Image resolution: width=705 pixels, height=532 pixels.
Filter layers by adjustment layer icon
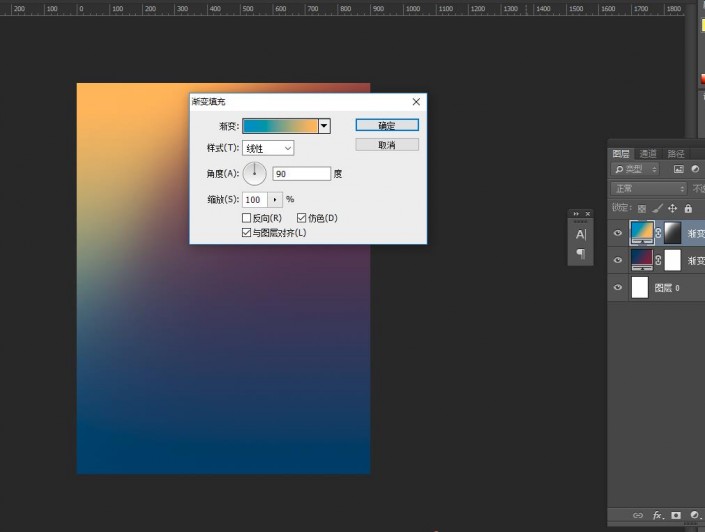[695, 169]
